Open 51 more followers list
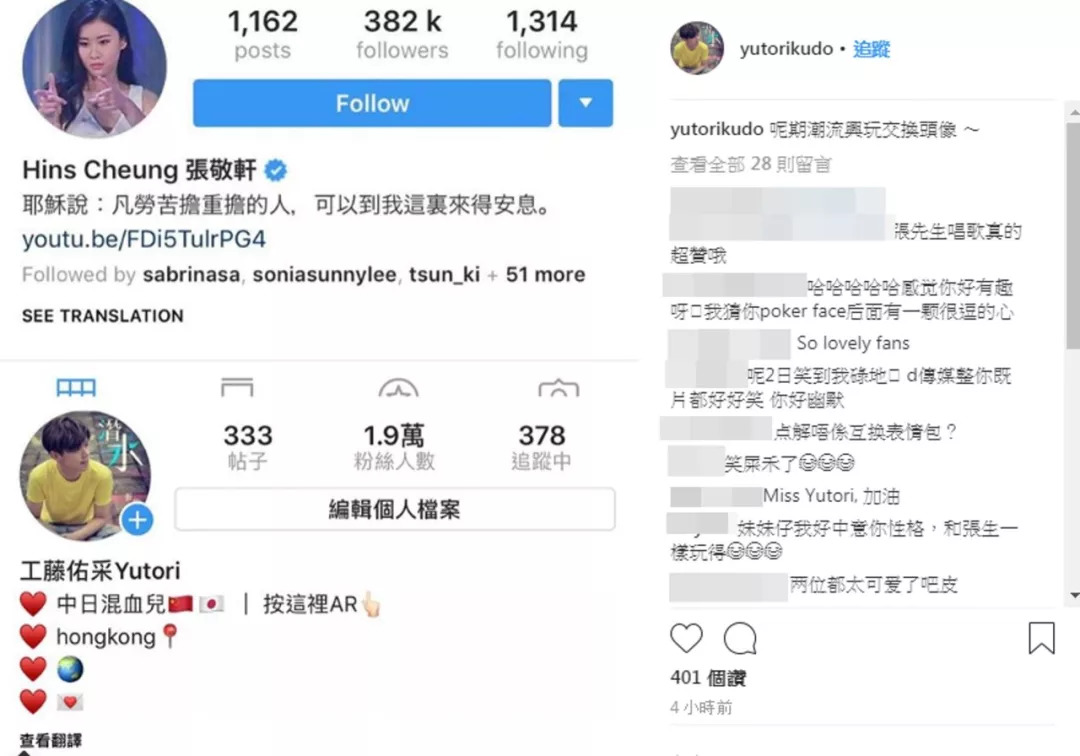 point(546,275)
